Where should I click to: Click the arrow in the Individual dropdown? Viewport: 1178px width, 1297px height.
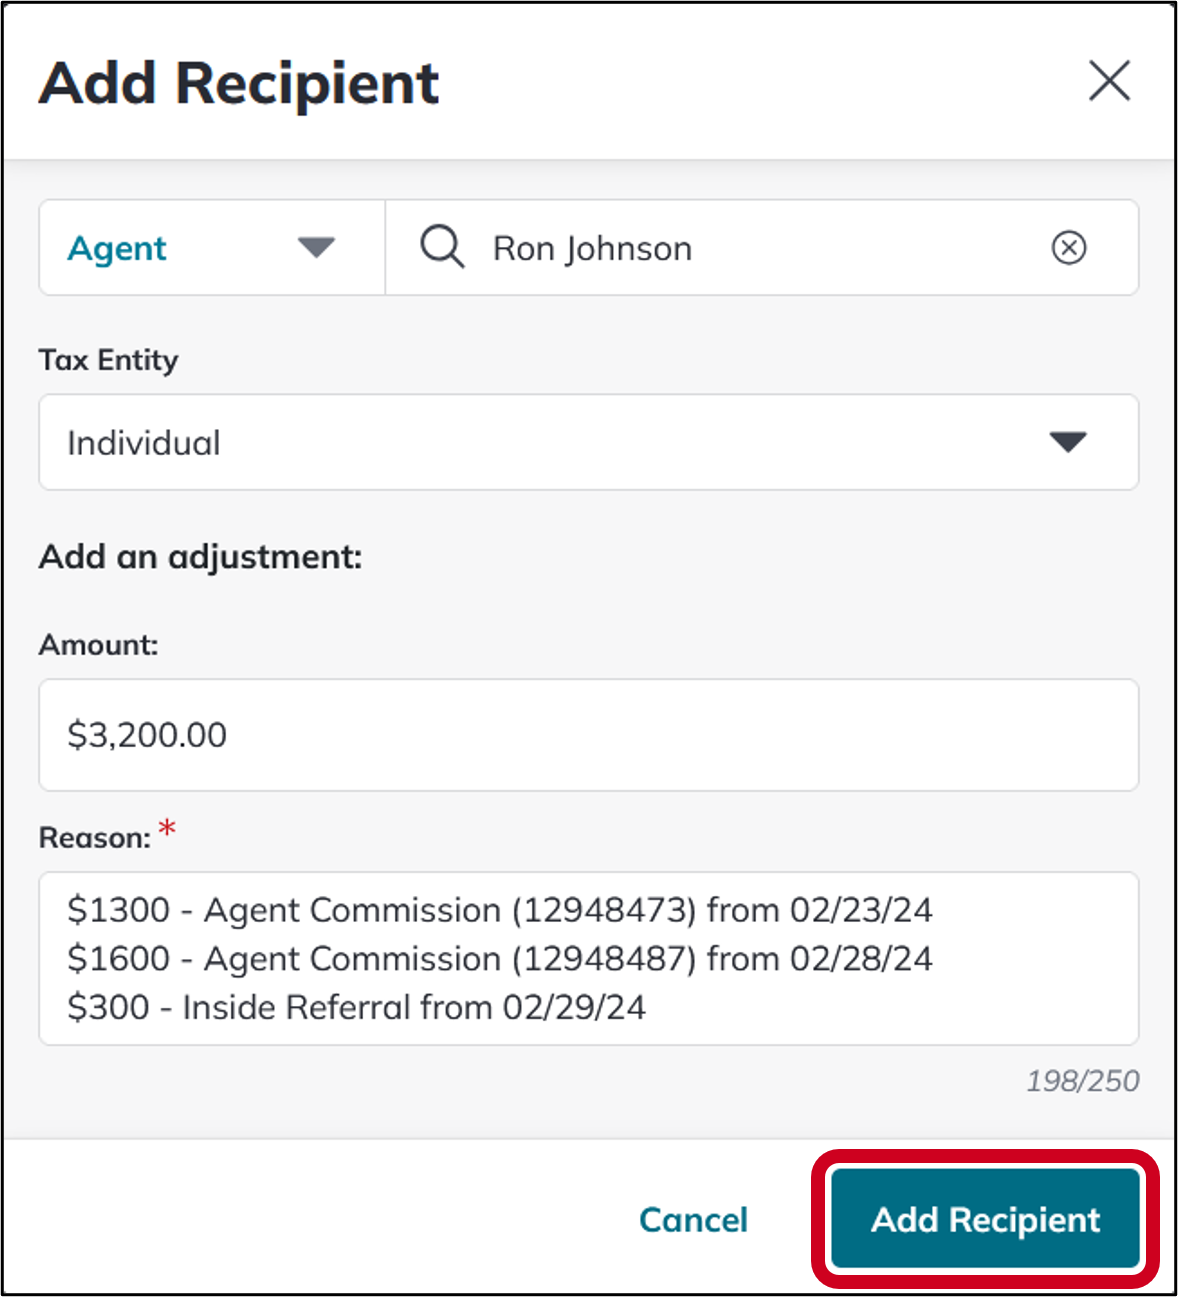(1068, 442)
